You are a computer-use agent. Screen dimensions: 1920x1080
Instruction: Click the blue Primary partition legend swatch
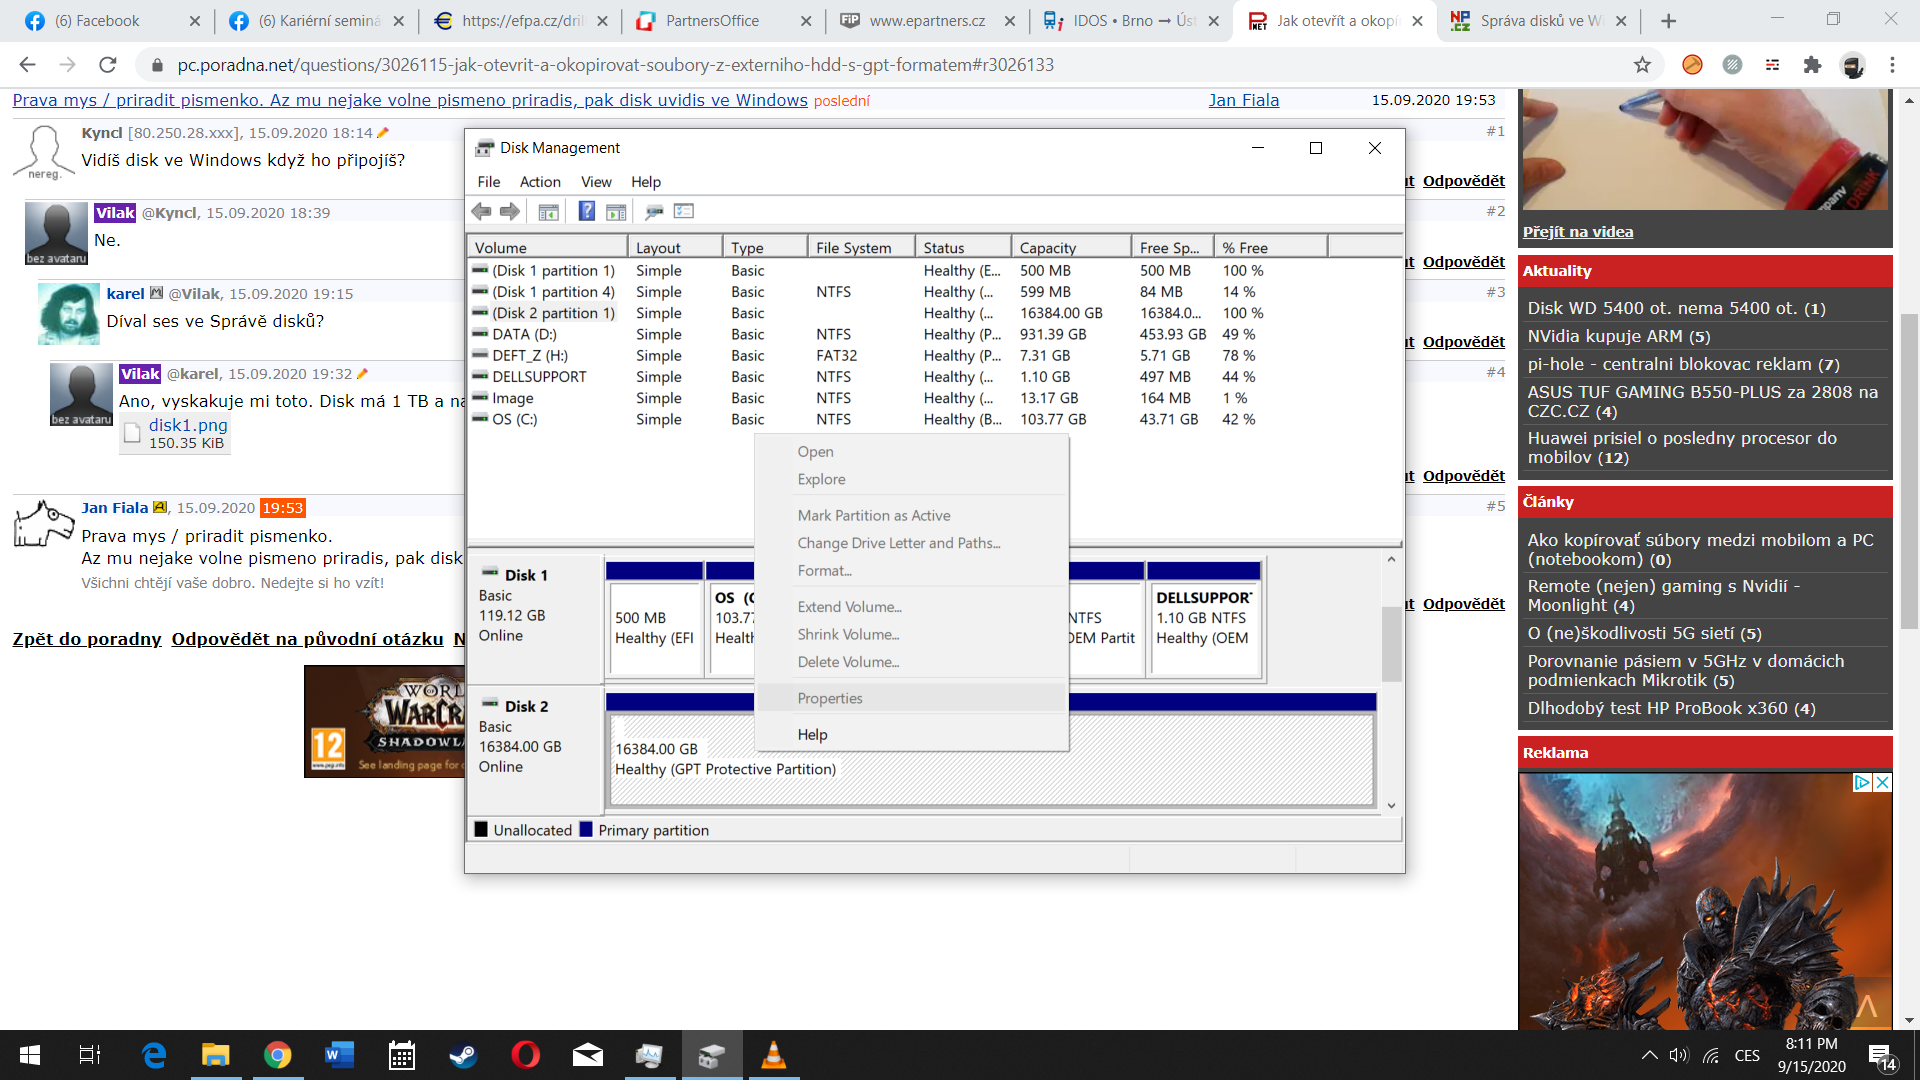(586, 830)
